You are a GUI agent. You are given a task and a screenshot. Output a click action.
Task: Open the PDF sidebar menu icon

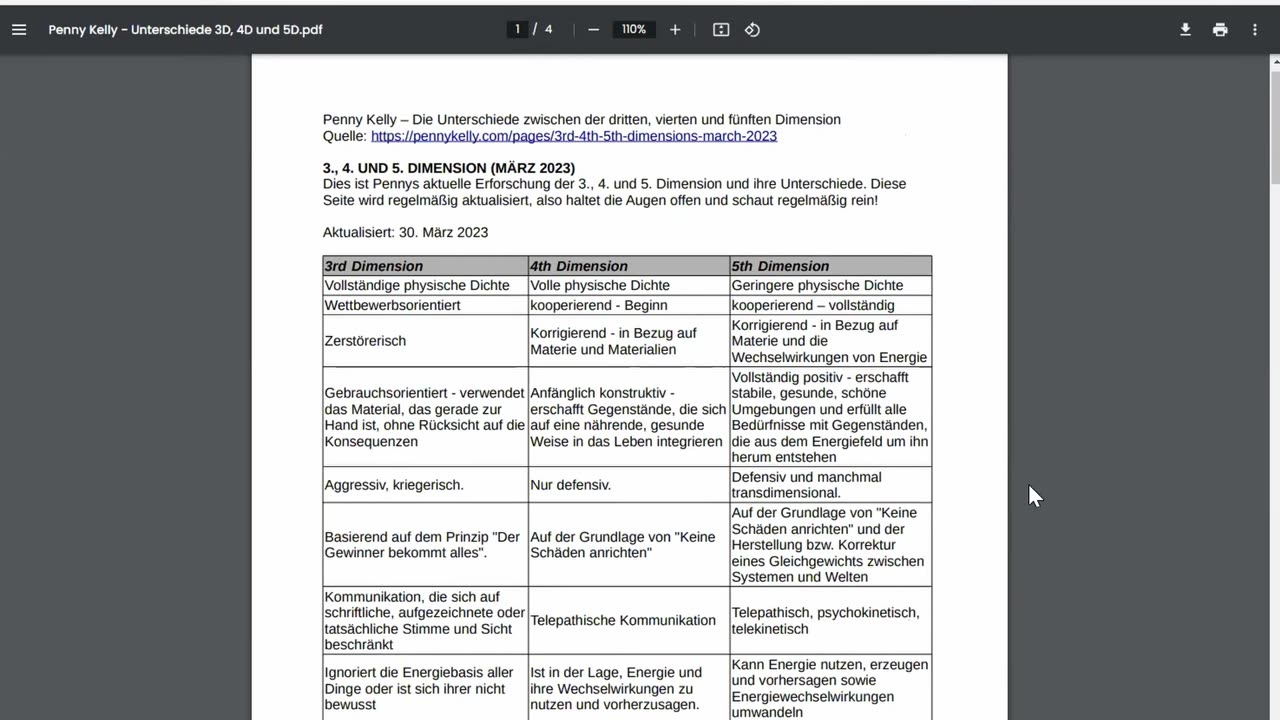pos(19,30)
